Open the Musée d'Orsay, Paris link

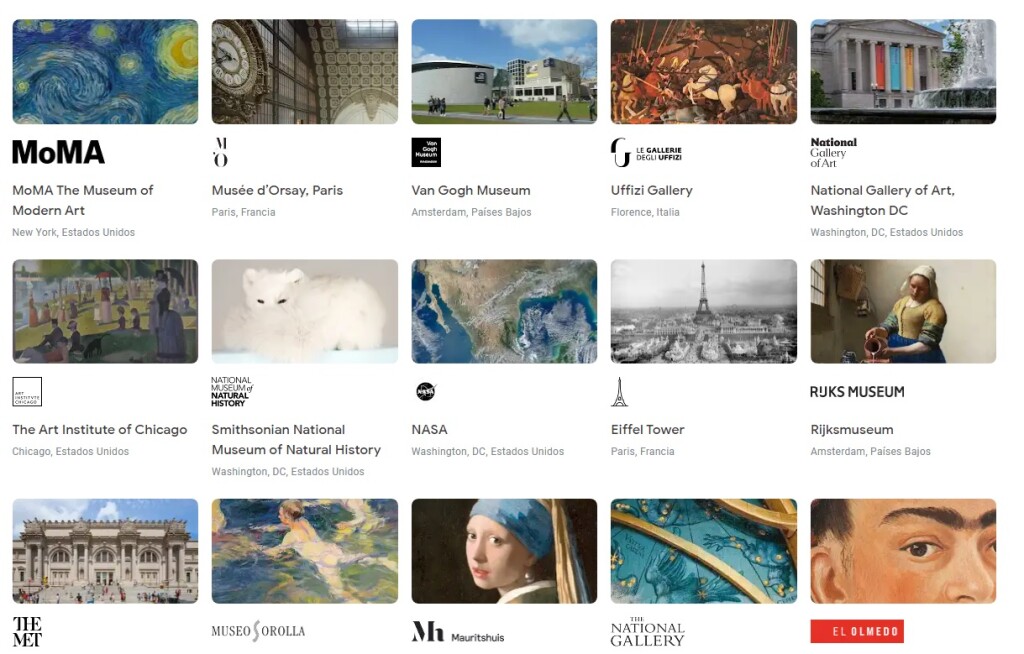[x=277, y=190]
